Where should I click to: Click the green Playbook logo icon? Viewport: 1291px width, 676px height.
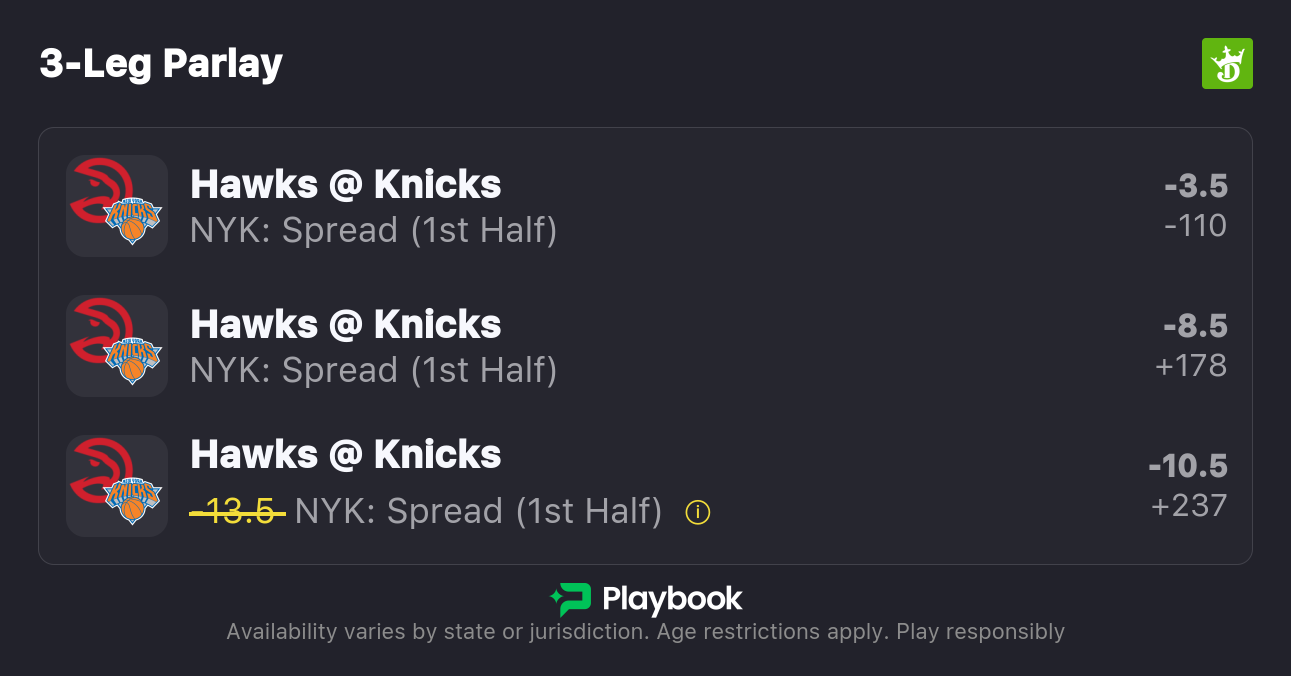click(570, 599)
